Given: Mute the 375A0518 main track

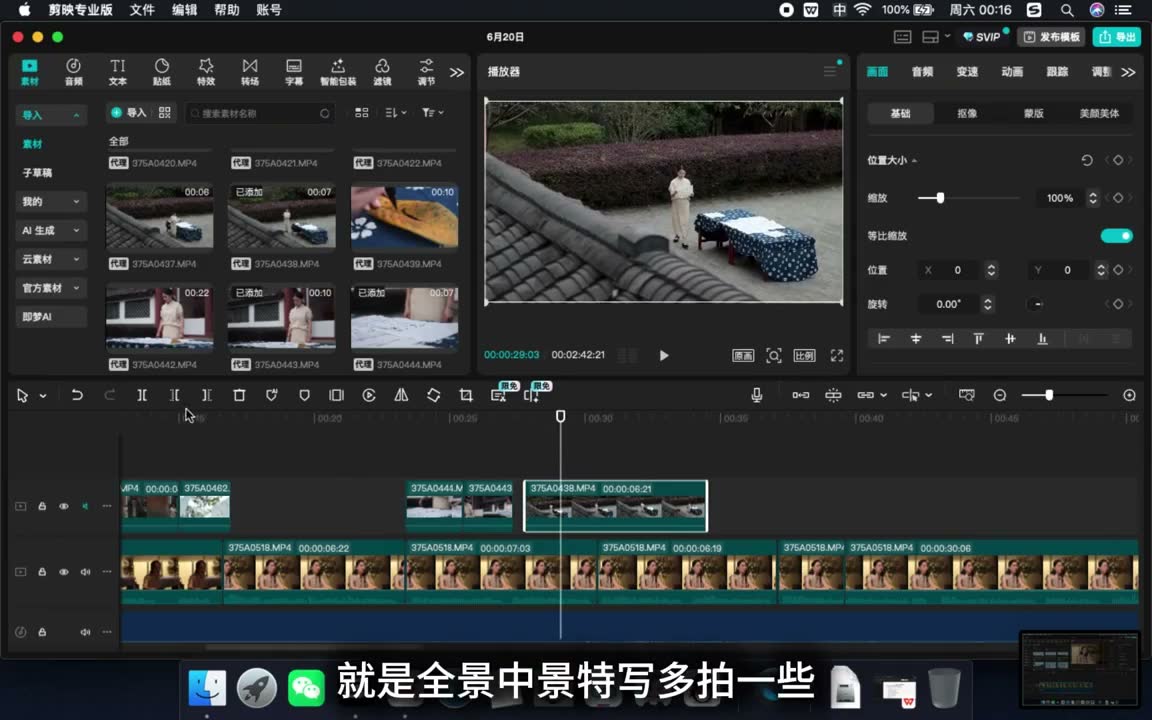Looking at the screenshot, I should point(85,572).
